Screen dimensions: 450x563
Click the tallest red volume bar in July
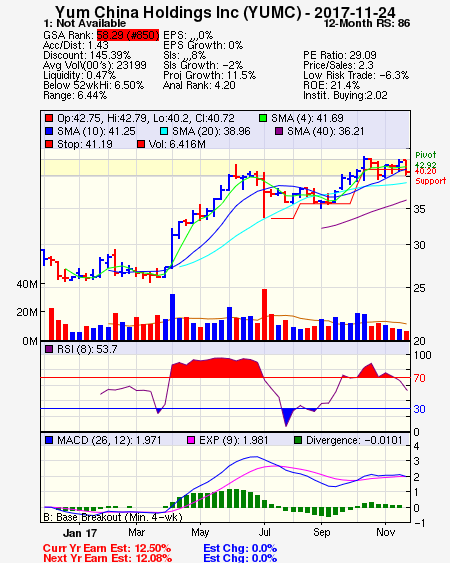264,315
